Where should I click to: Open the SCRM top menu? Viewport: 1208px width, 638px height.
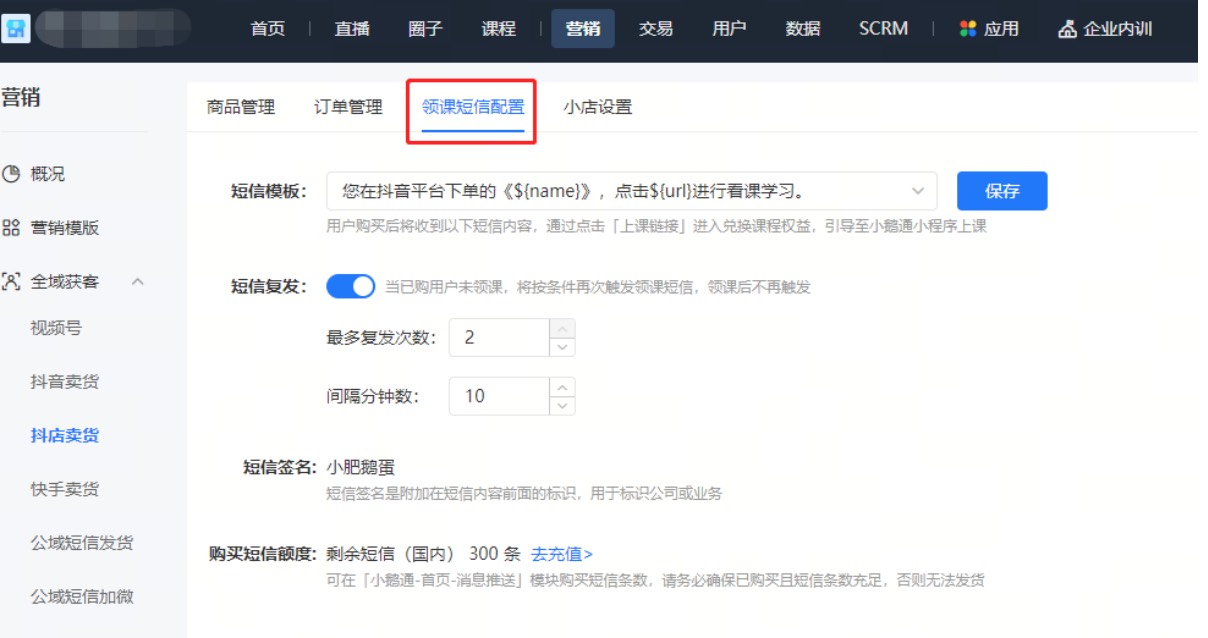(883, 29)
